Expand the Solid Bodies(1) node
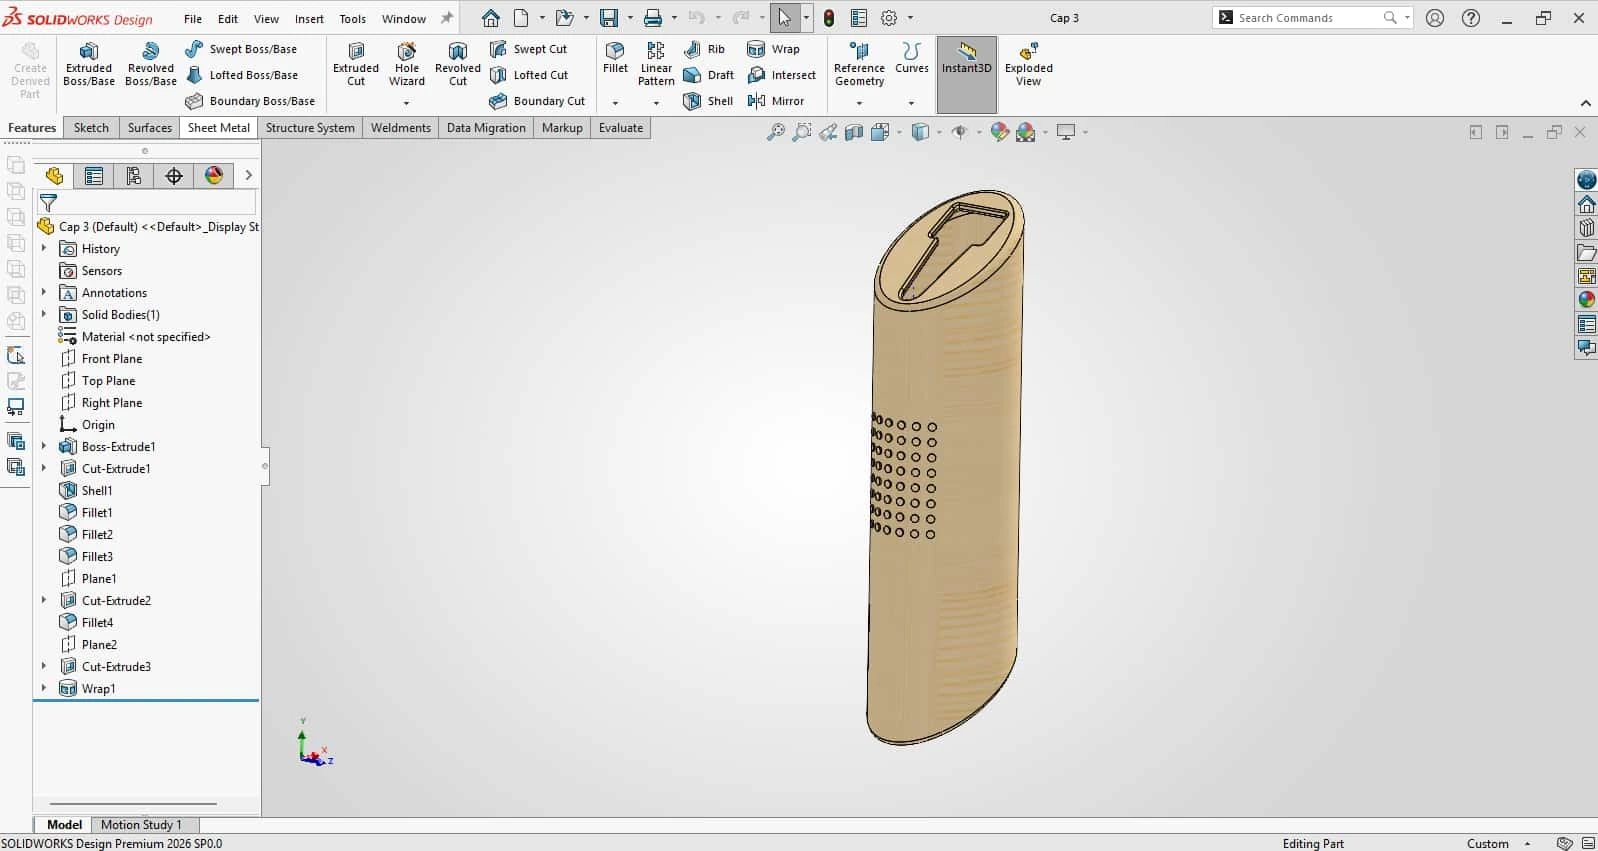The image size is (1598, 851). click(x=44, y=314)
